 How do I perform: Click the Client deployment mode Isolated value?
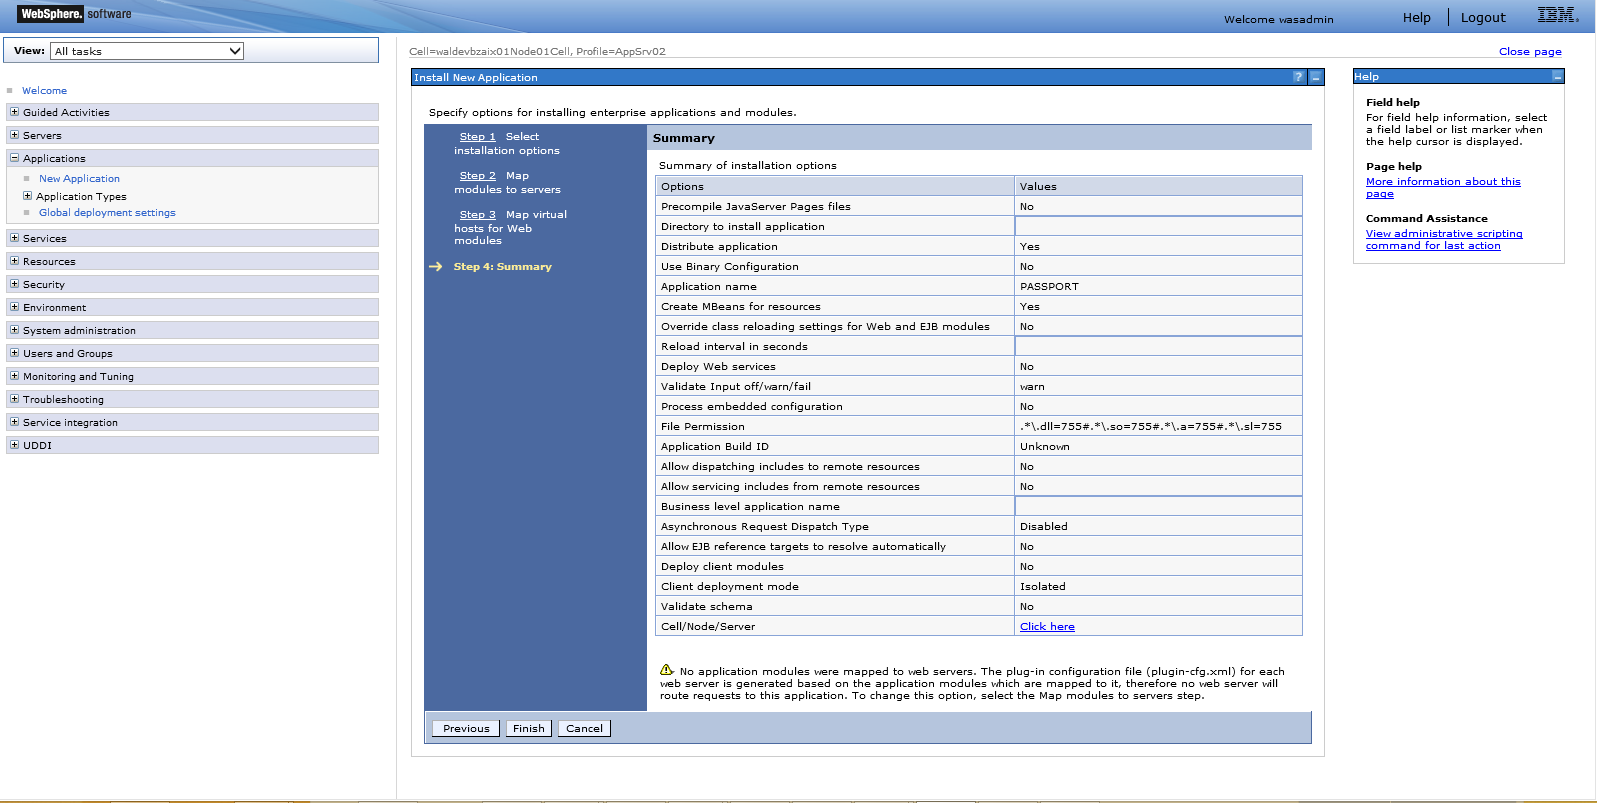tap(1043, 587)
